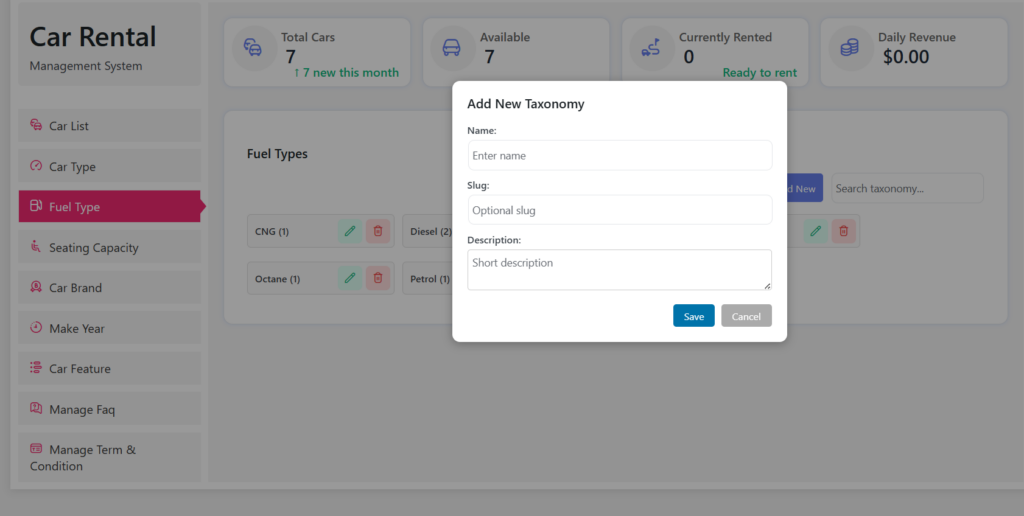
Task: Select Fuel Type menu item
Action: pyautogui.click(x=110, y=206)
